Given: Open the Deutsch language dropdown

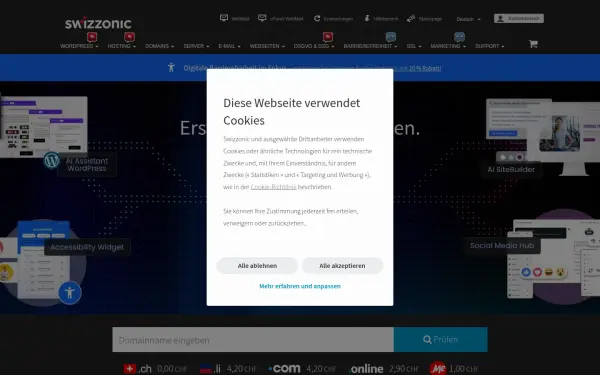Looking at the screenshot, I should 468,19.
